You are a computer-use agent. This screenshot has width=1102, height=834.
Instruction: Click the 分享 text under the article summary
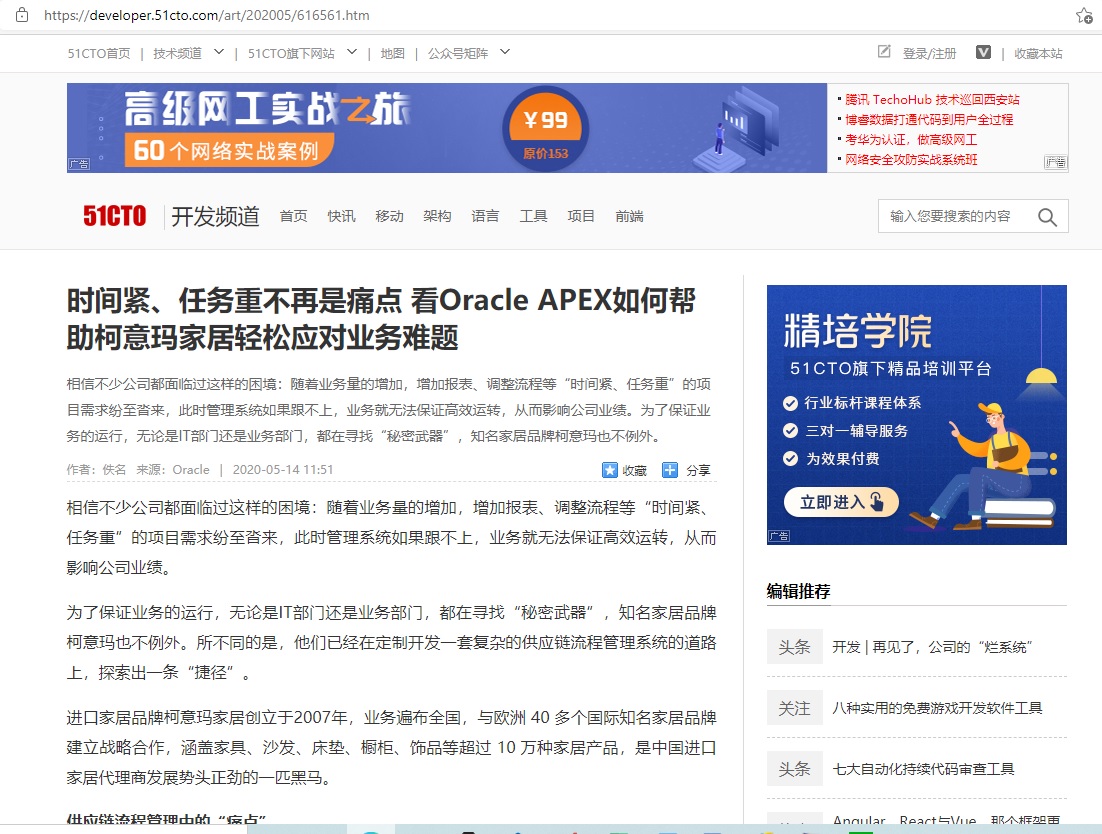pyautogui.click(x=698, y=470)
